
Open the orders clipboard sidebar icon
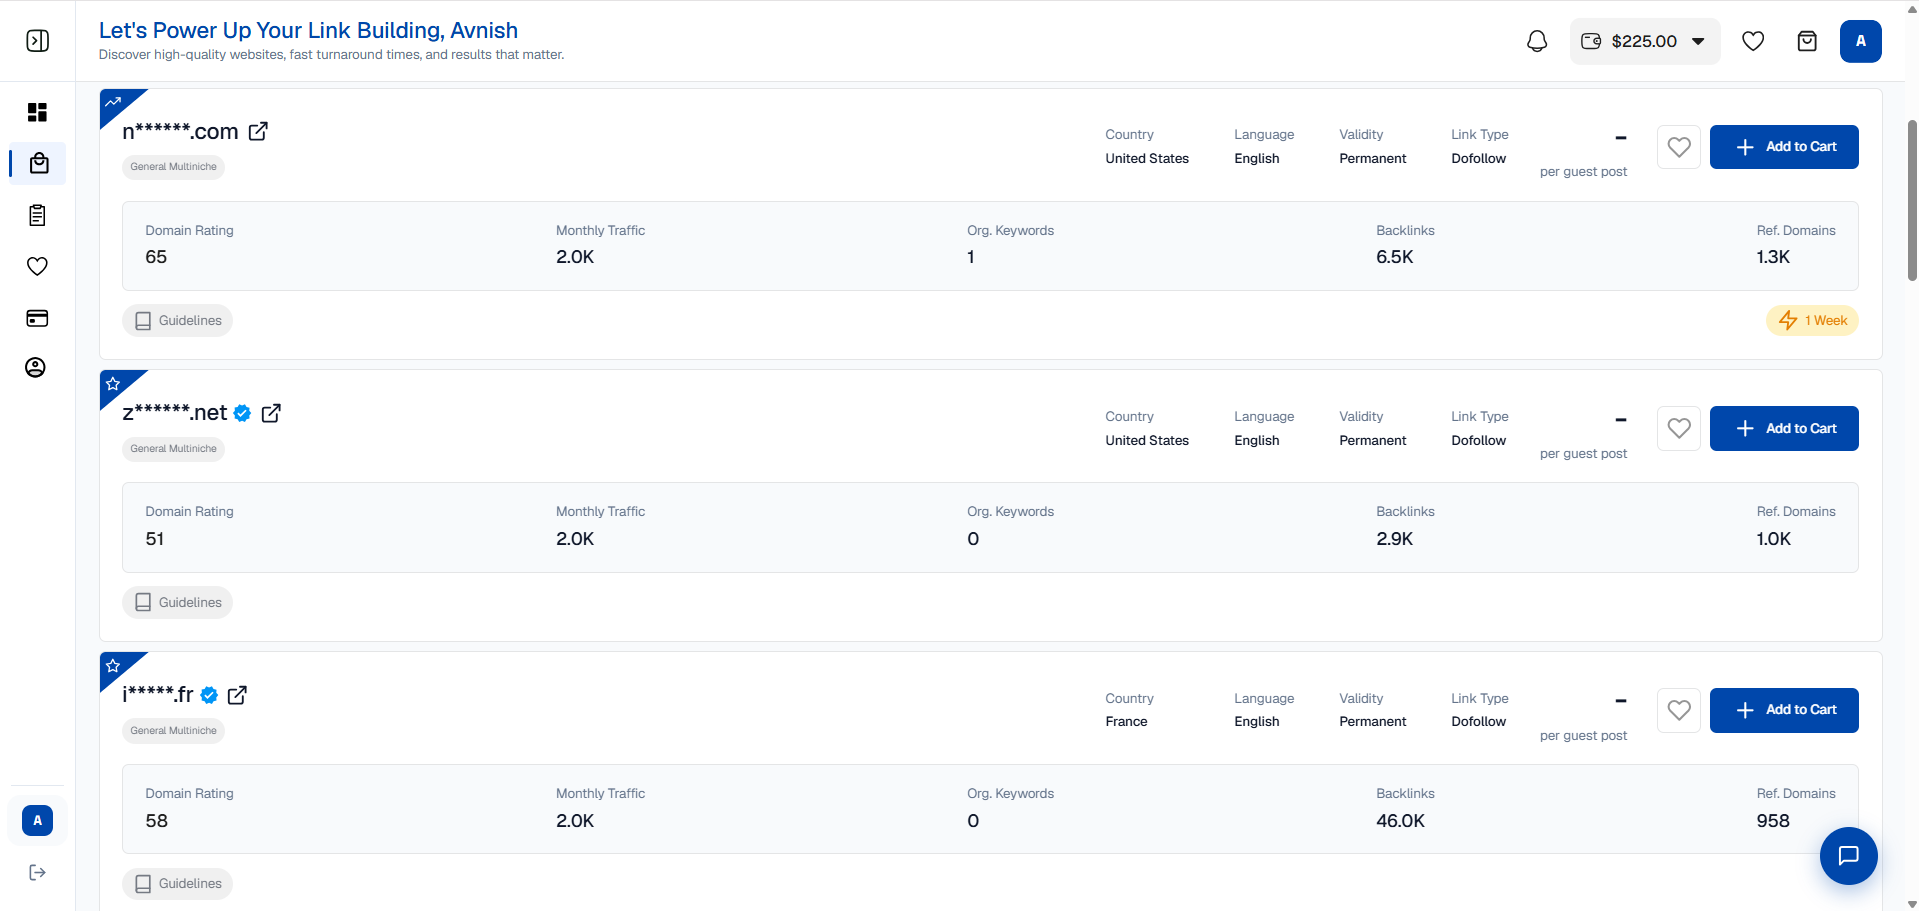[37, 215]
